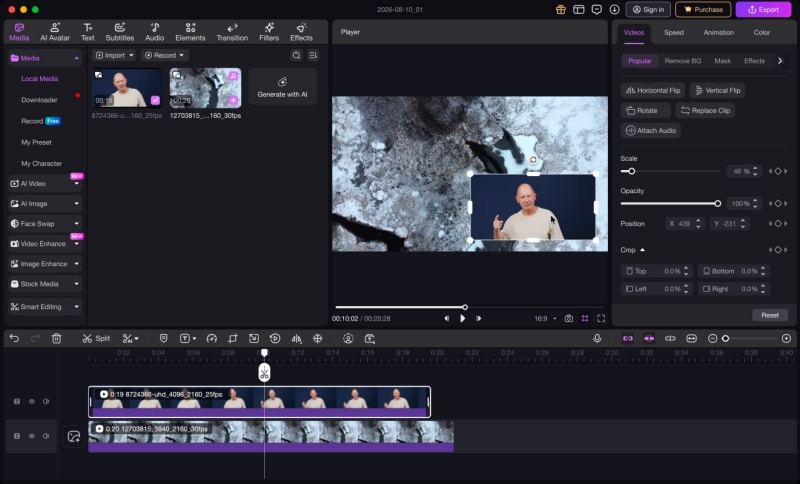Switch to the Animation tab
Image resolution: width=800 pixels, height=484 pixels.
click(x=718, y=32)
